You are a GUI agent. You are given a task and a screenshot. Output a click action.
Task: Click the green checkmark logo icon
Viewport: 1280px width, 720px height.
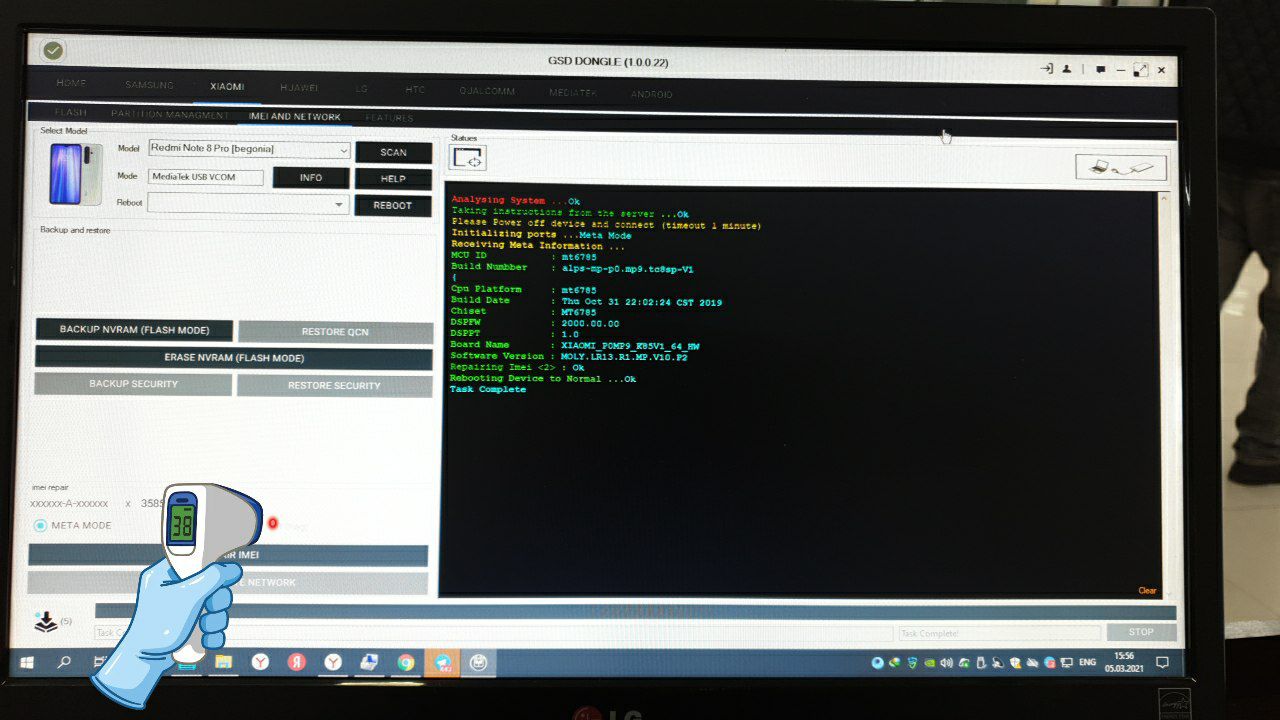[53, 50]
